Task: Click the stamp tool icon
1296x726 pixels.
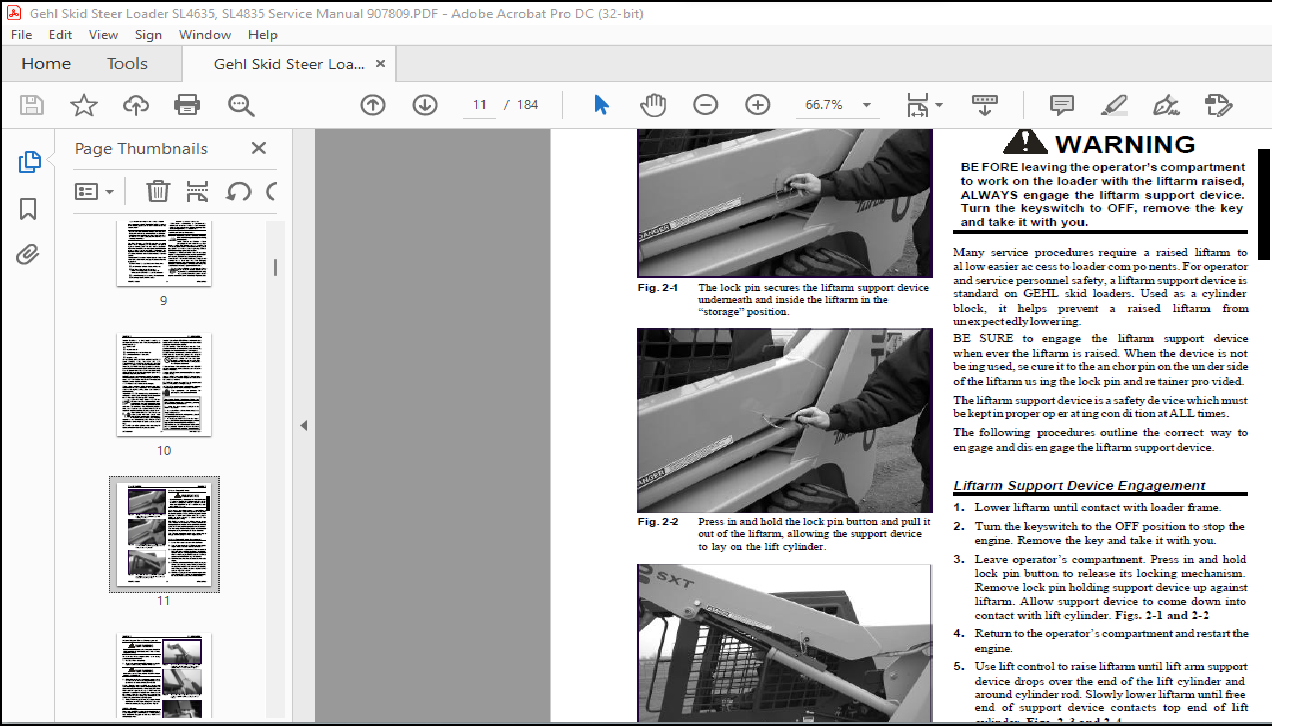Action: [x=1218, y=105]
